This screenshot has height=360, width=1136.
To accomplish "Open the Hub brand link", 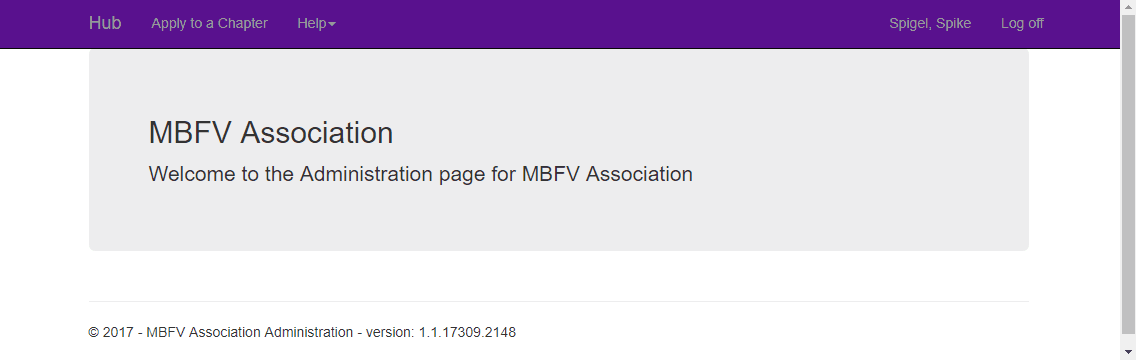I will click(x=105, y=23).
